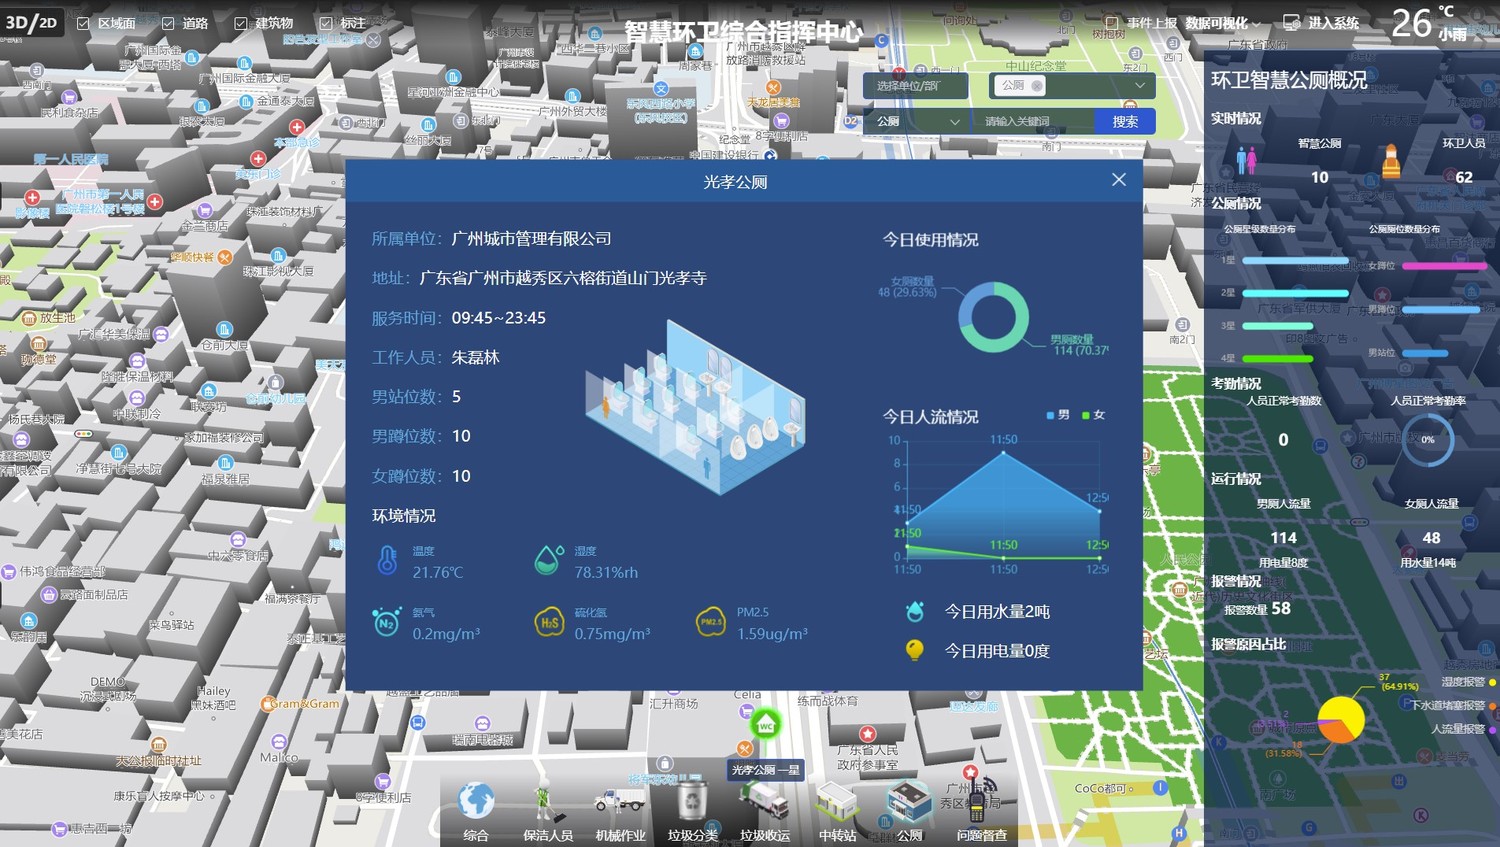The width and height of the screenshot is (1500, 847).
Task: Click the 所属单位 value 广州城市管理有限公司
Action: 531,238
